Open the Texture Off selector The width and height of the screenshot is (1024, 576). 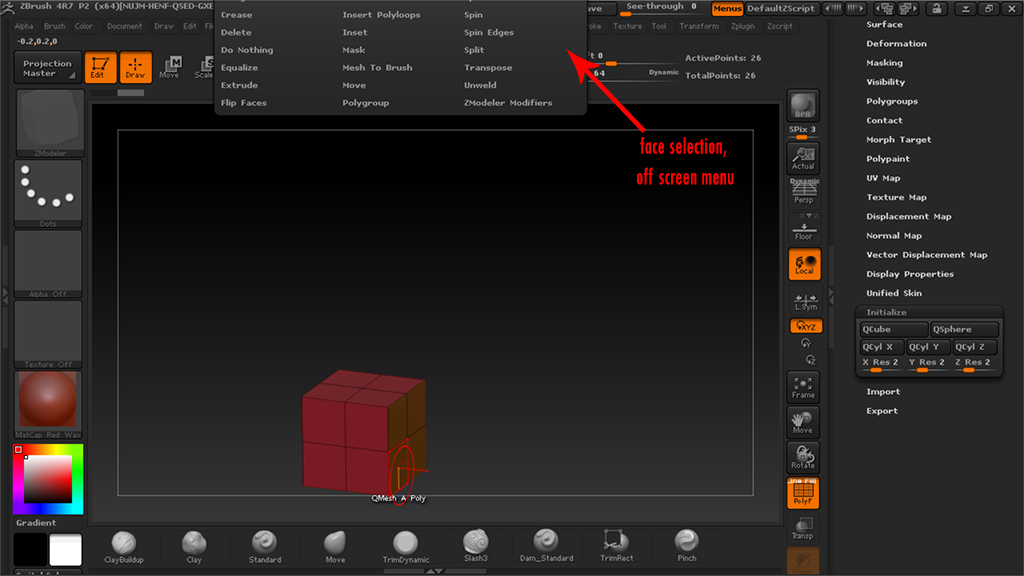coord(48,335)
